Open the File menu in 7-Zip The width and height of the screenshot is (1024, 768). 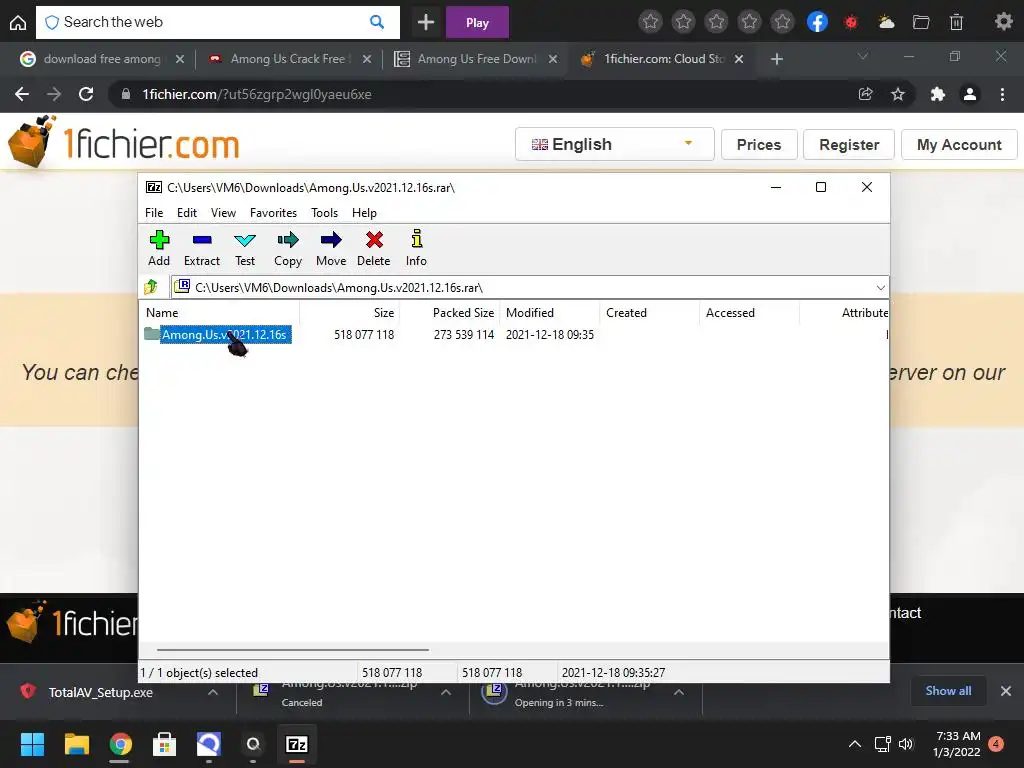click(154, 213)
